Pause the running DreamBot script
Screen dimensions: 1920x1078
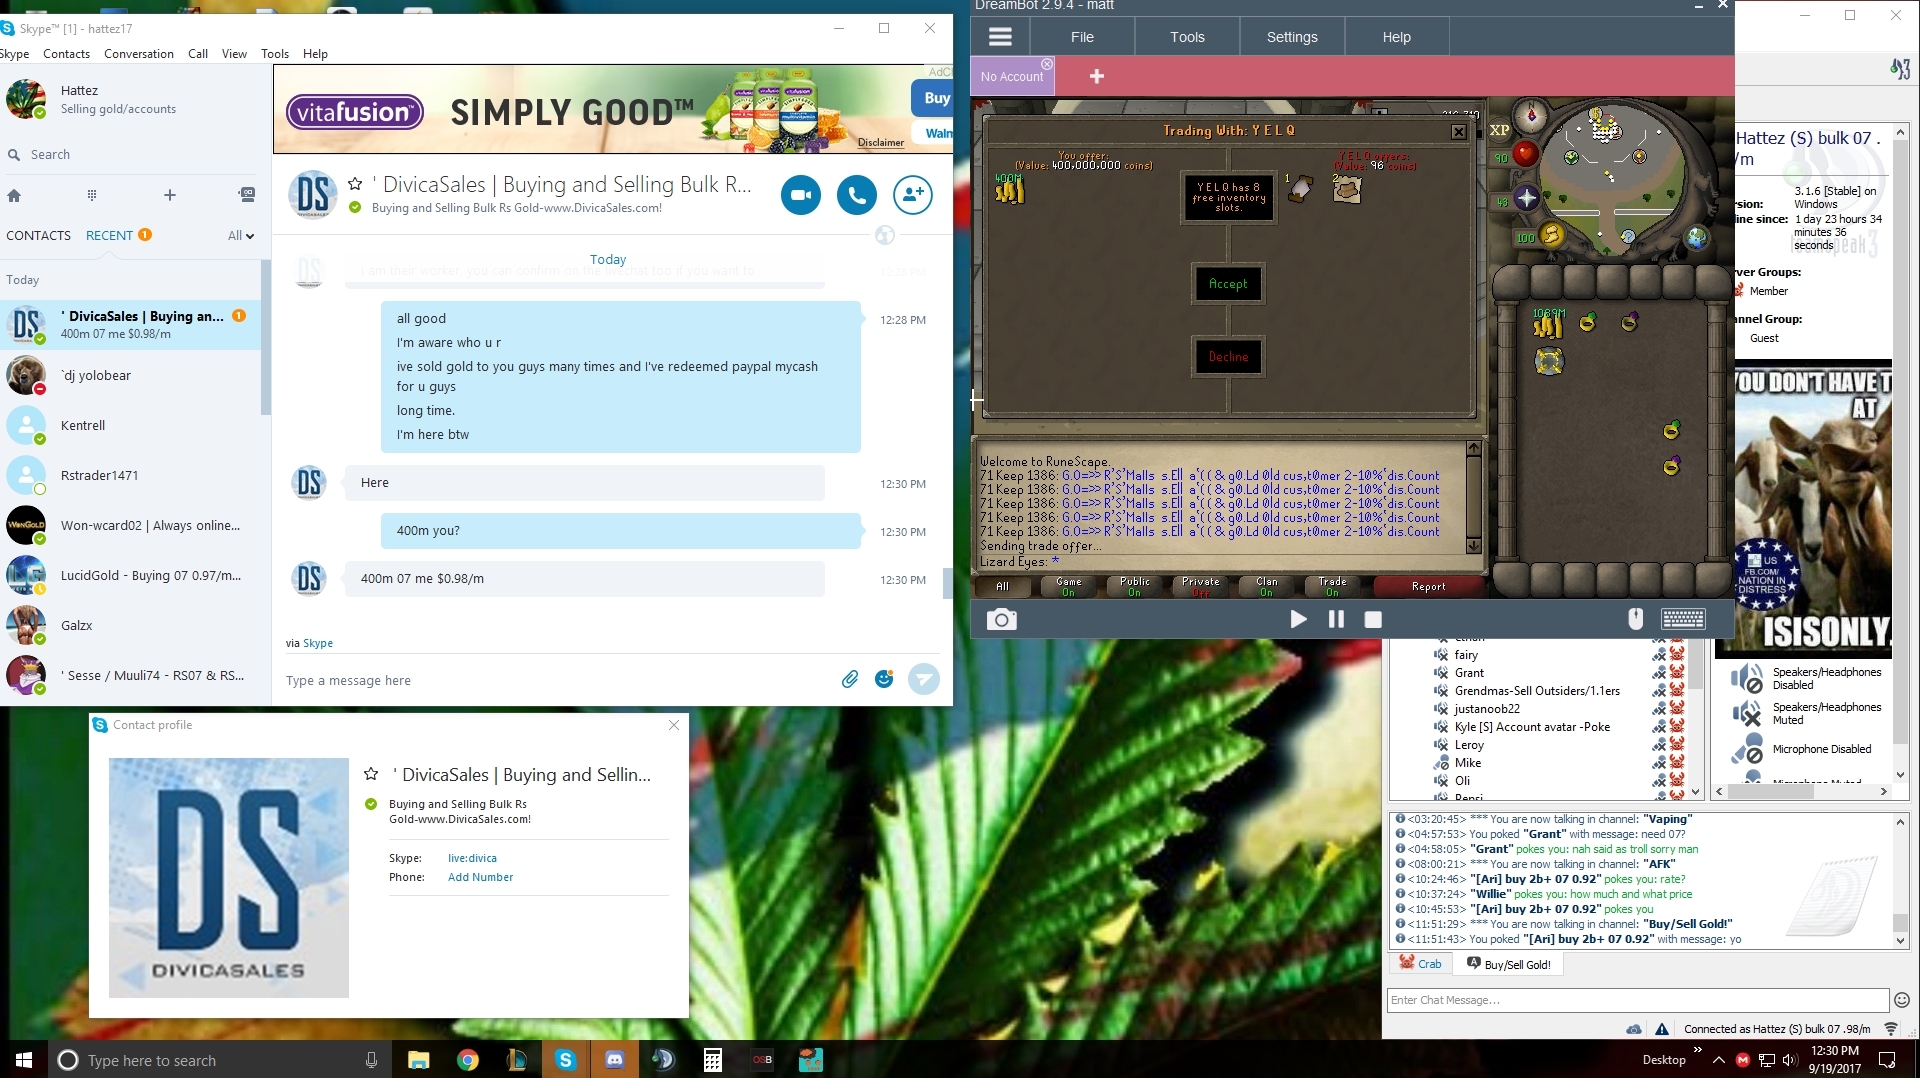click(1336, 620)
